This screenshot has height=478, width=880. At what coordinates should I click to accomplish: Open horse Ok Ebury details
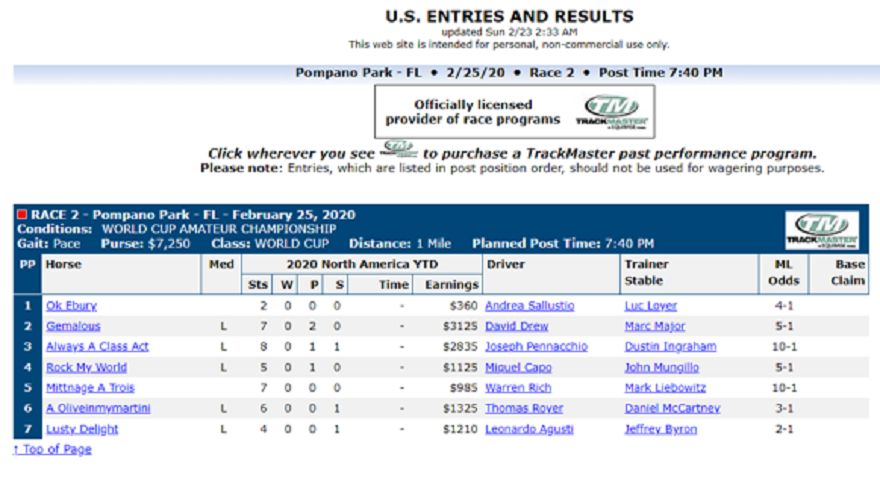[71, 306]
